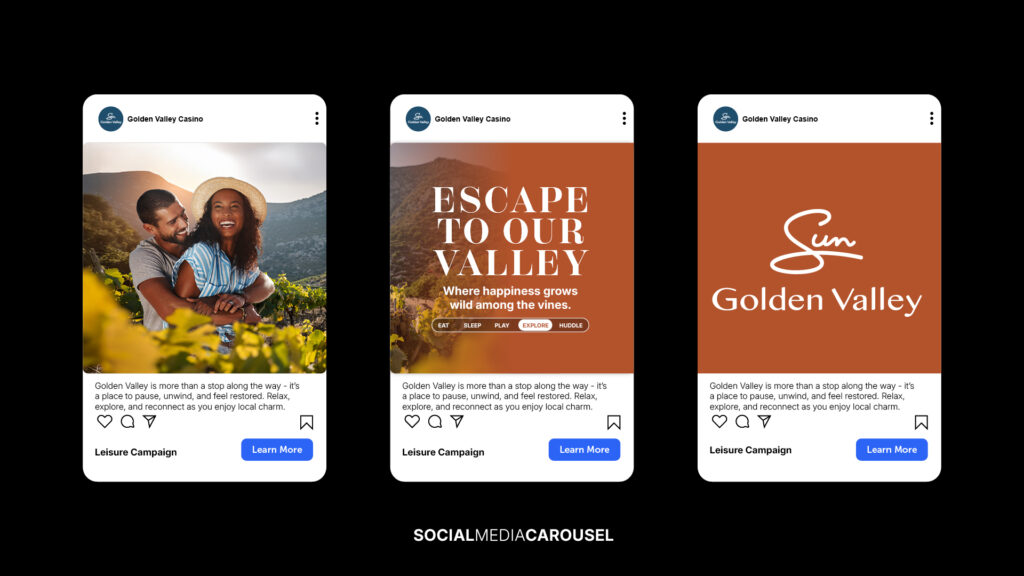Like the third post with heart icon

[720, 421]
